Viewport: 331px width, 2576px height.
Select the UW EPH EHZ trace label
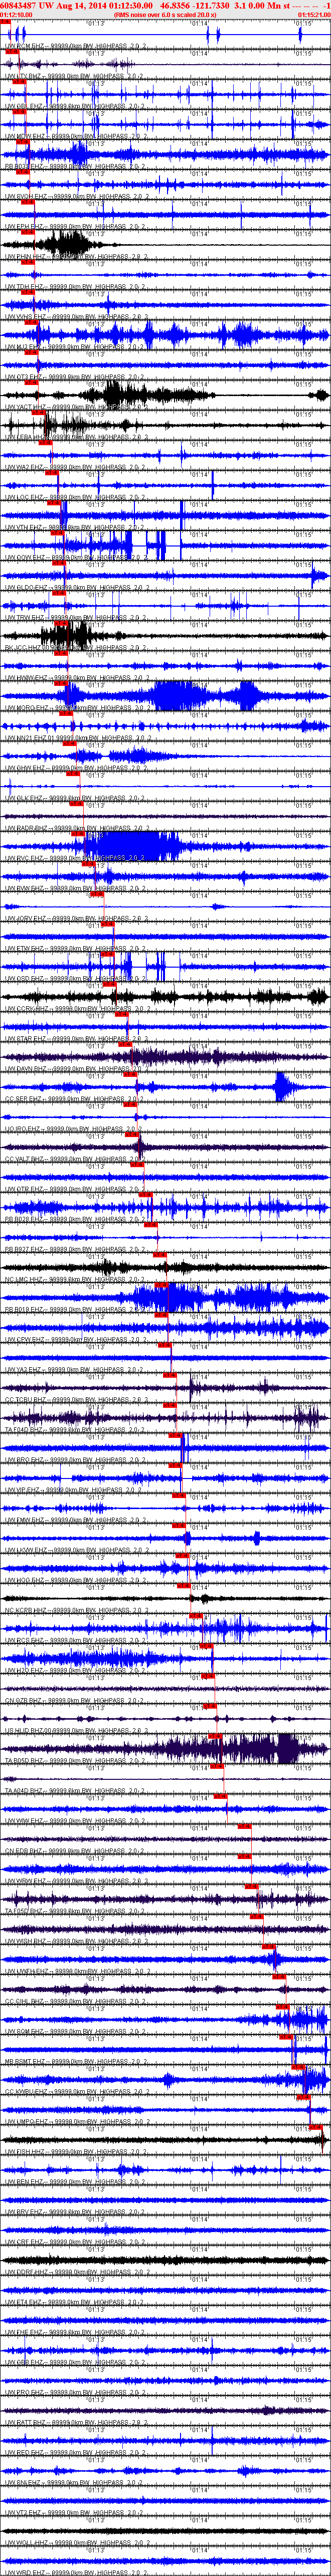coord(75,226)
